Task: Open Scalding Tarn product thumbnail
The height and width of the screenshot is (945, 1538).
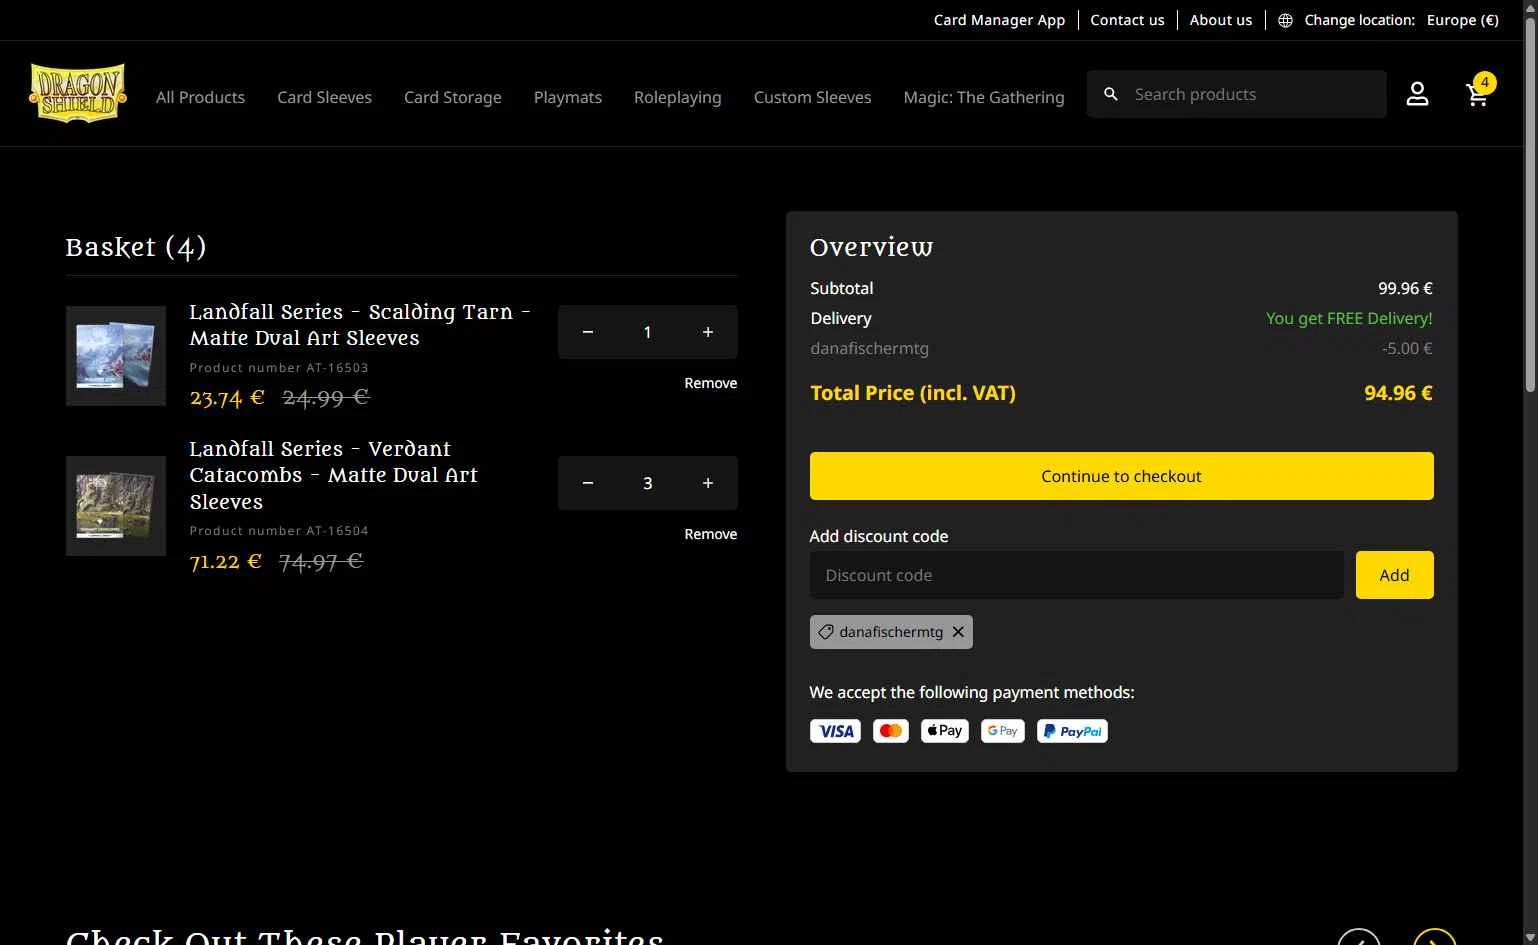Action: [x=116, y=356]
